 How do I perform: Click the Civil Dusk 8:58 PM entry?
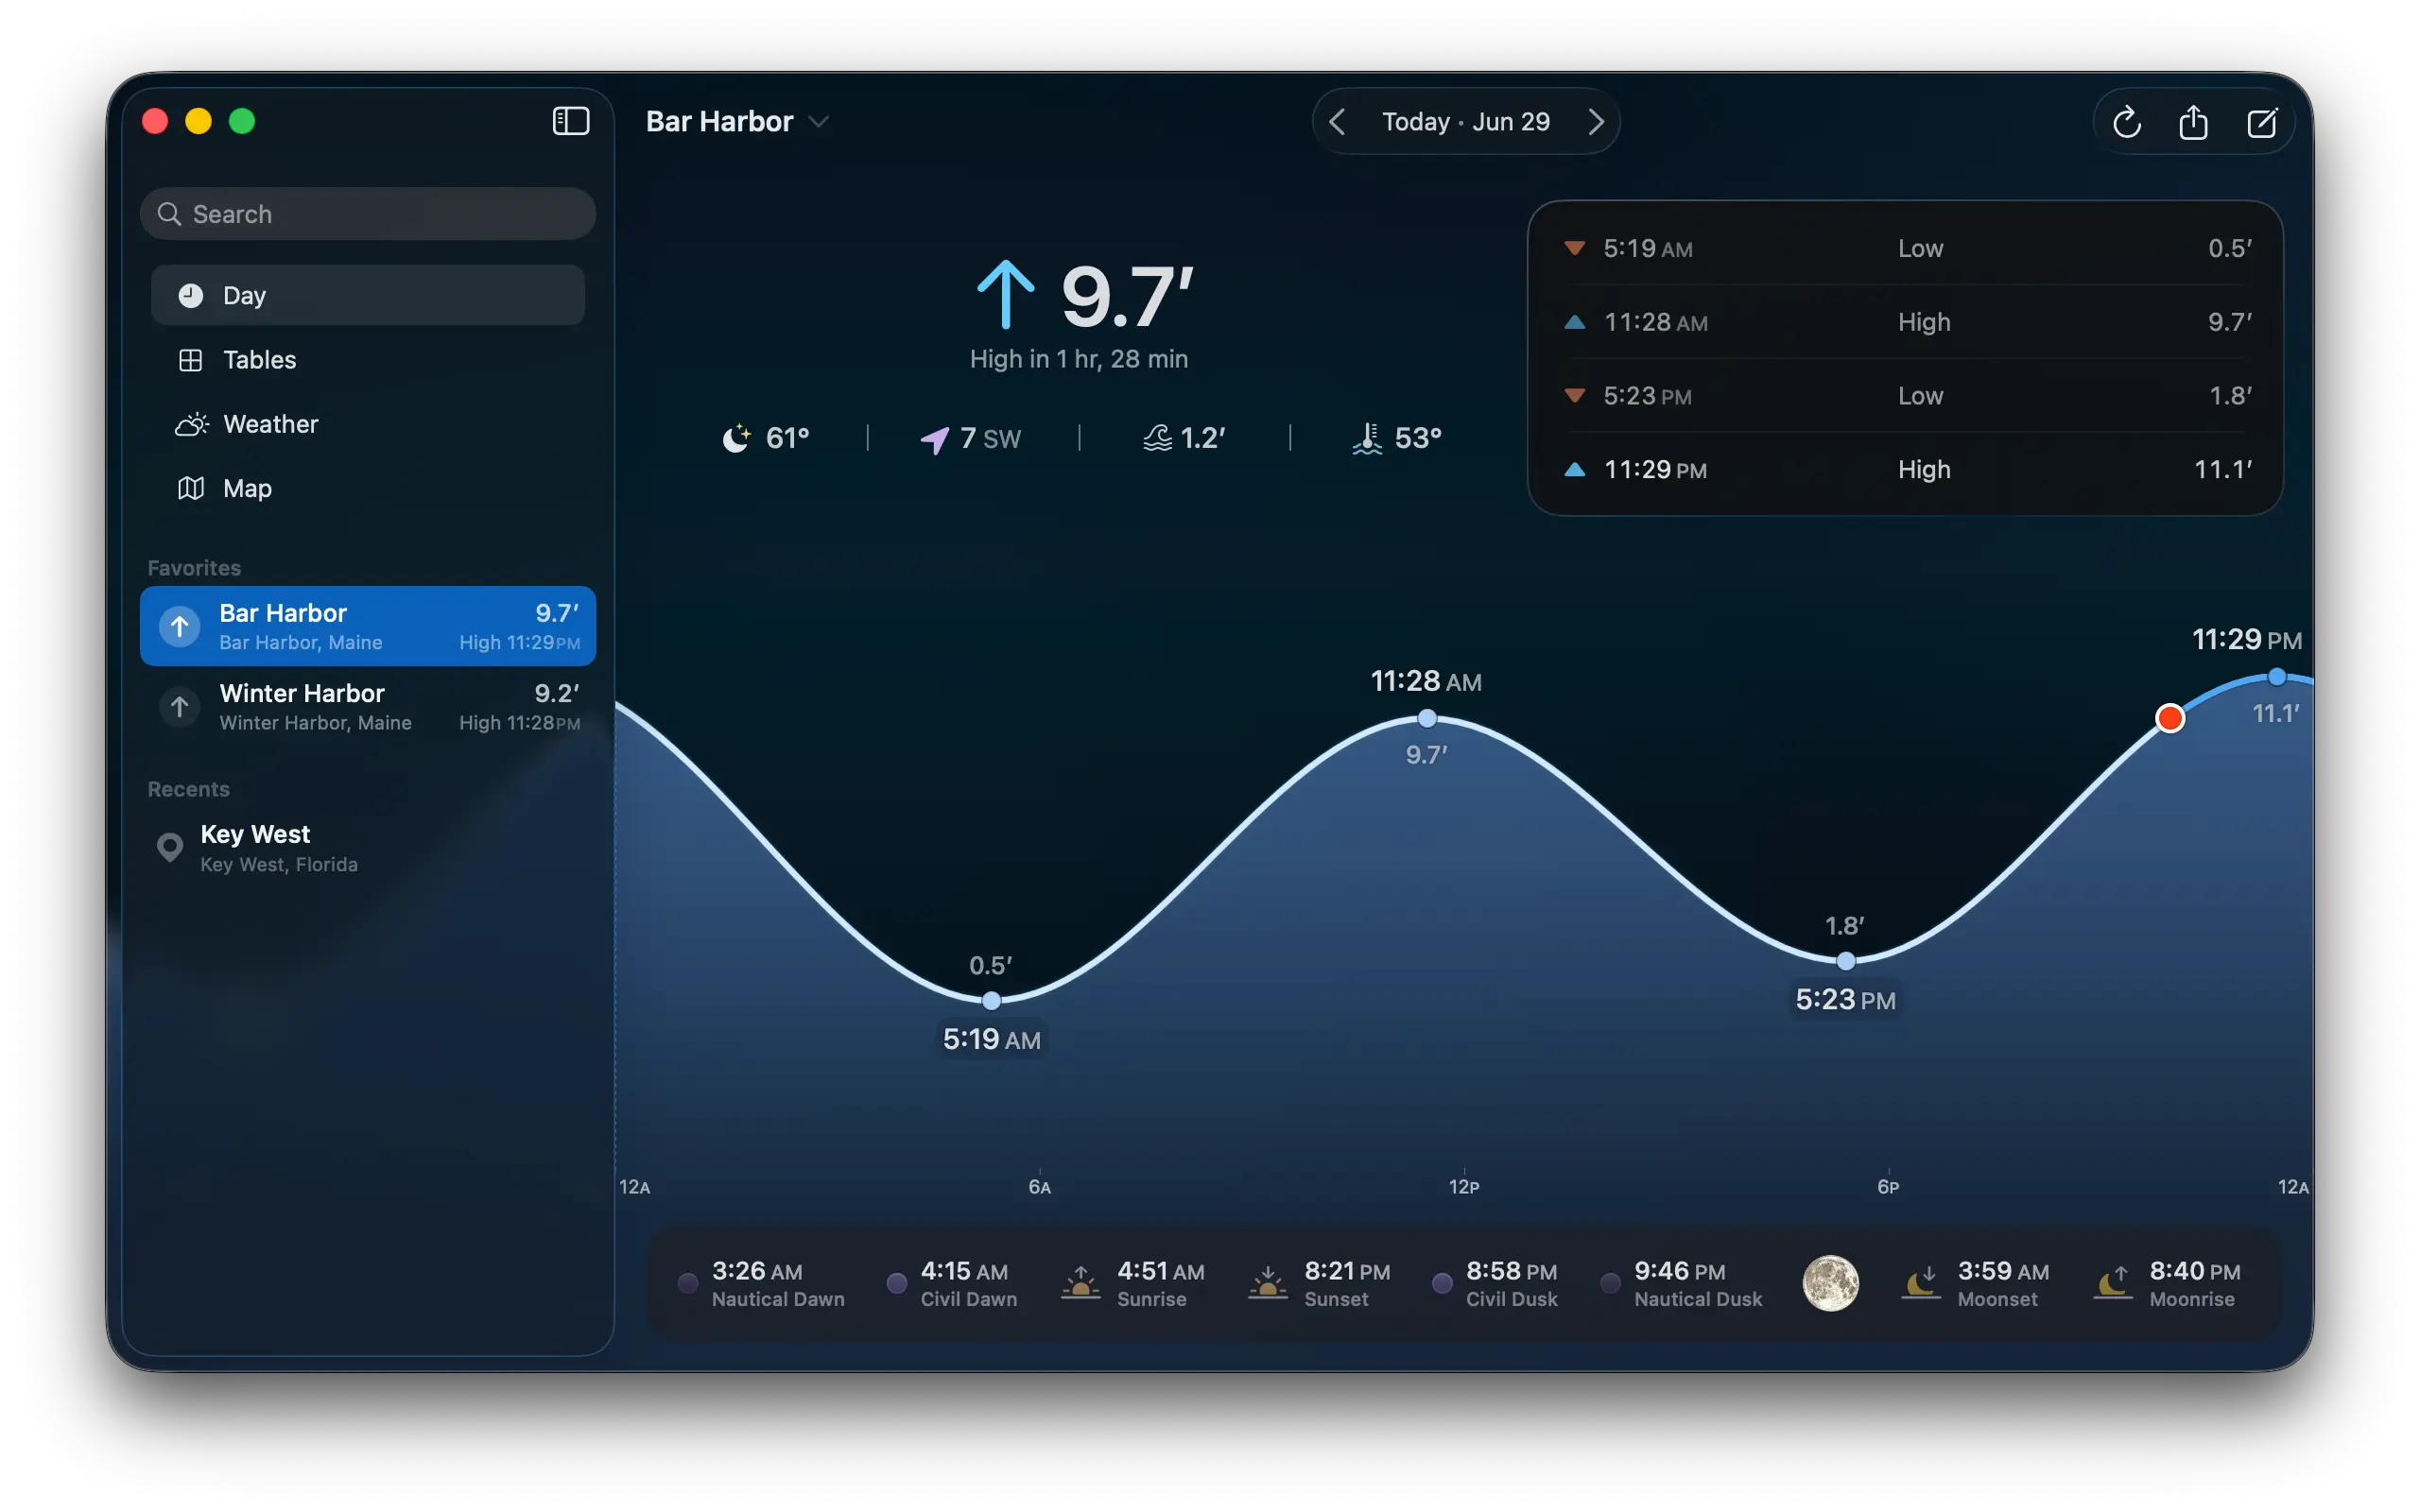(1495, 1284)
